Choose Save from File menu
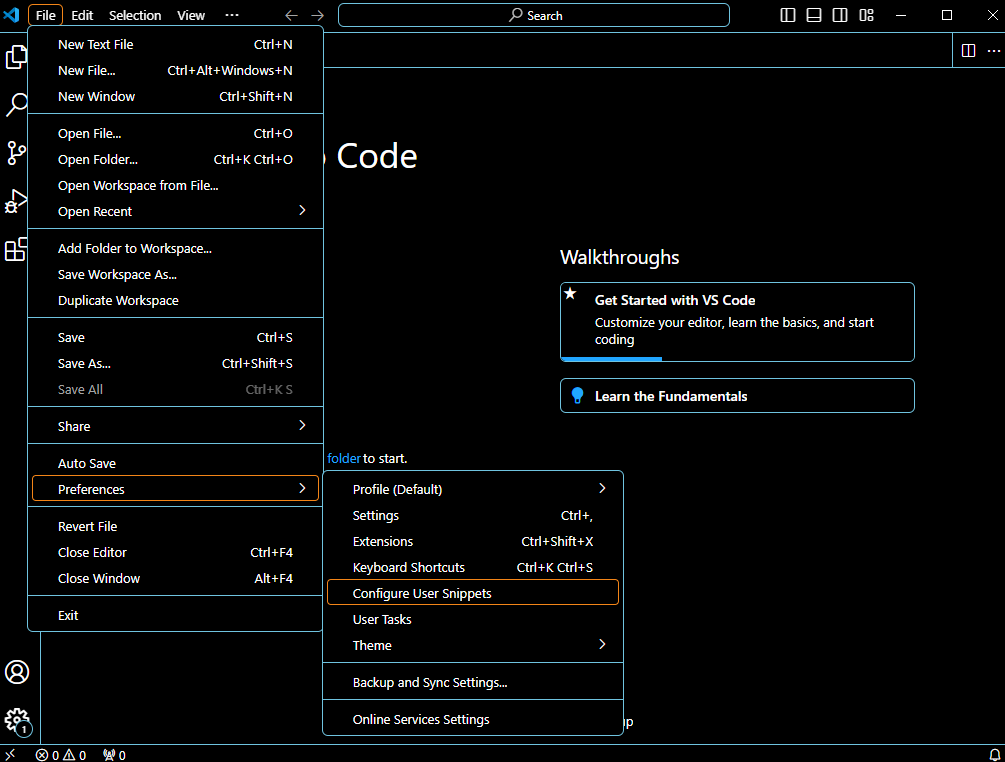Viewport: 1005px width, 762px height. [175, 337]
